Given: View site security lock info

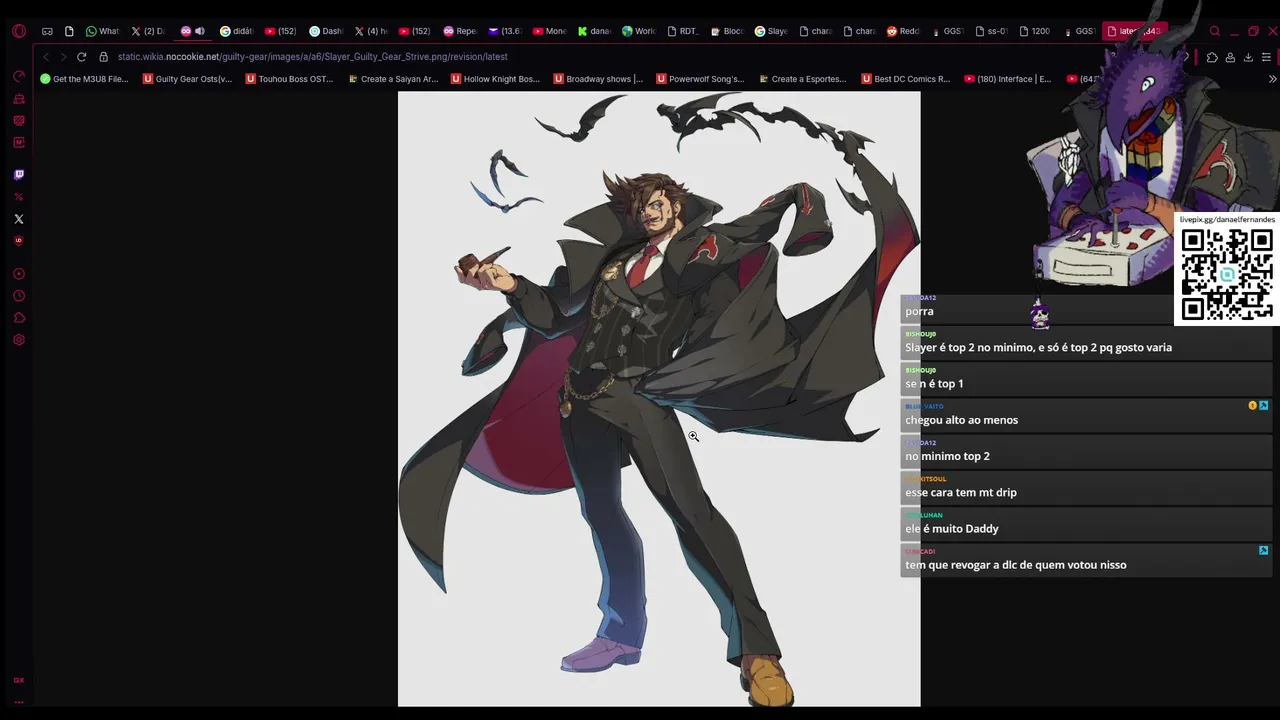Looking at the screenshot, I should click(103, 57).
